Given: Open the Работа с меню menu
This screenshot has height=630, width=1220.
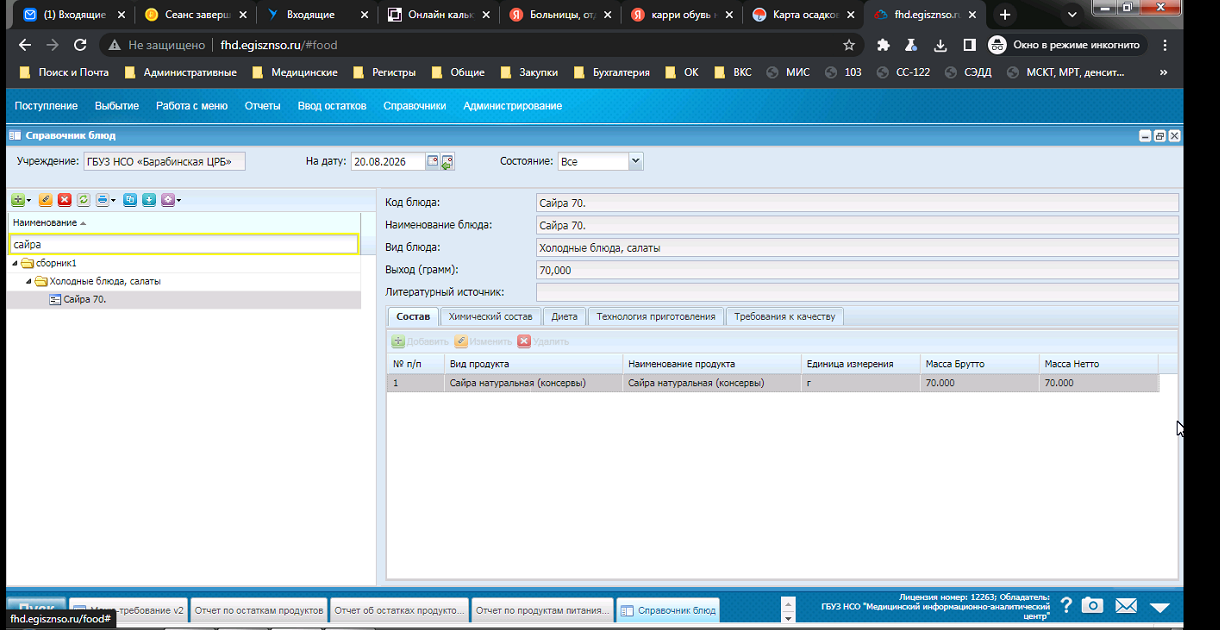Looking at the screenshot, I should pos(192,106).
